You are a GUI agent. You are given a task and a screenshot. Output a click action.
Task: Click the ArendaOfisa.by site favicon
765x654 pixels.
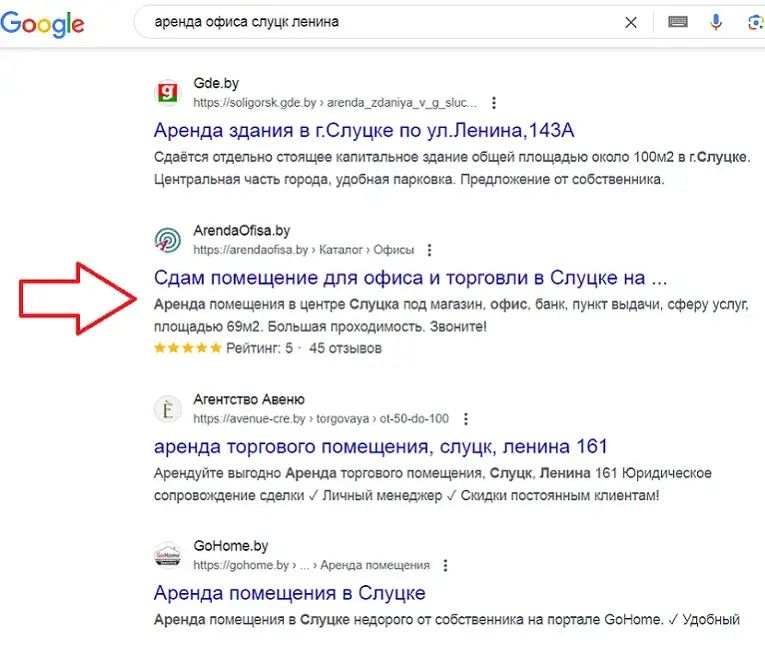168,240
